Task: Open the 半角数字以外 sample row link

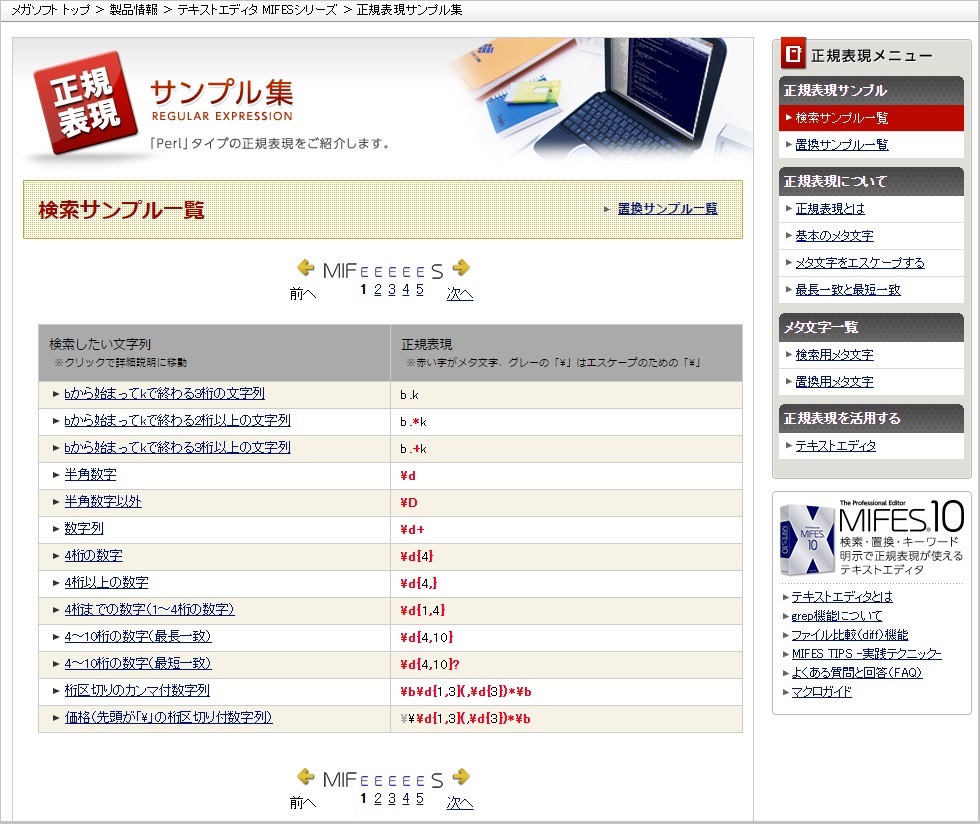Action: point(103,502)
